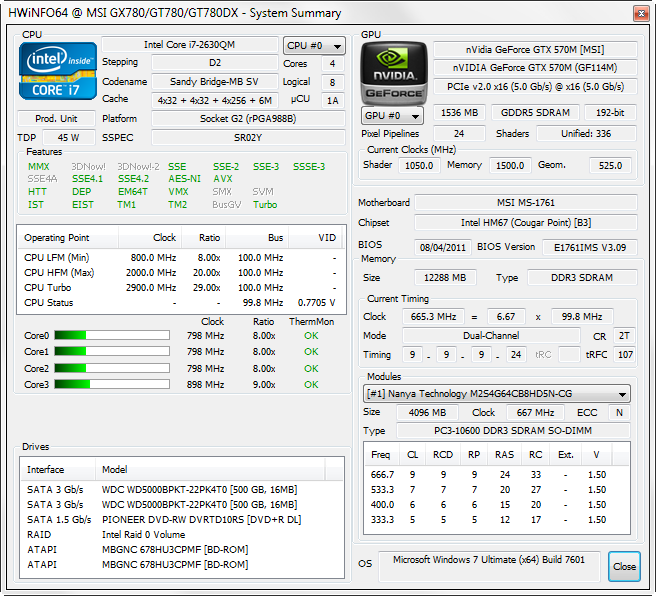
Task: Click the MSI MS-1761 motherboard field
Action: 526,202
